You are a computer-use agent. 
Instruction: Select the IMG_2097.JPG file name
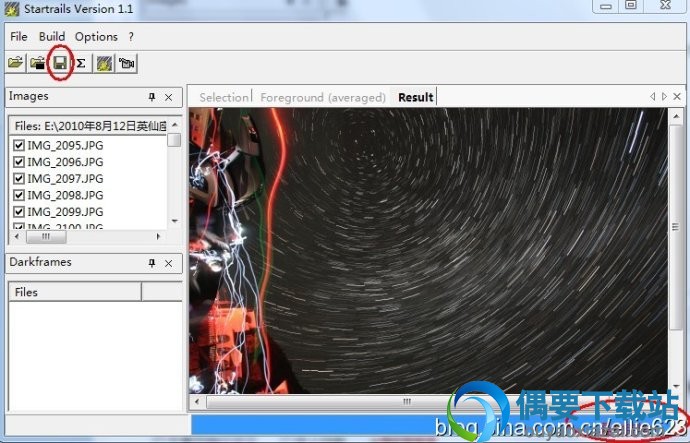(65, 179)
